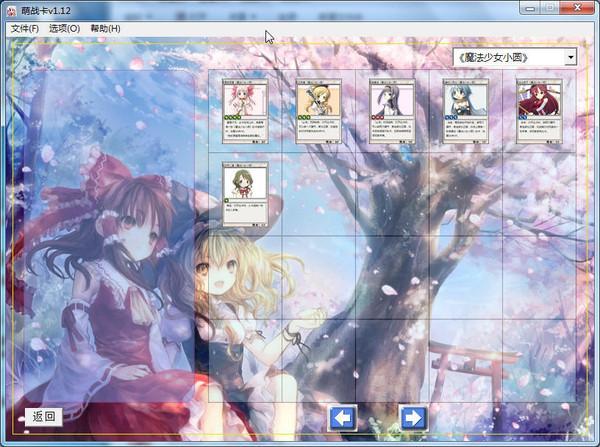Select the pink-haired girl card

(245, 111)
